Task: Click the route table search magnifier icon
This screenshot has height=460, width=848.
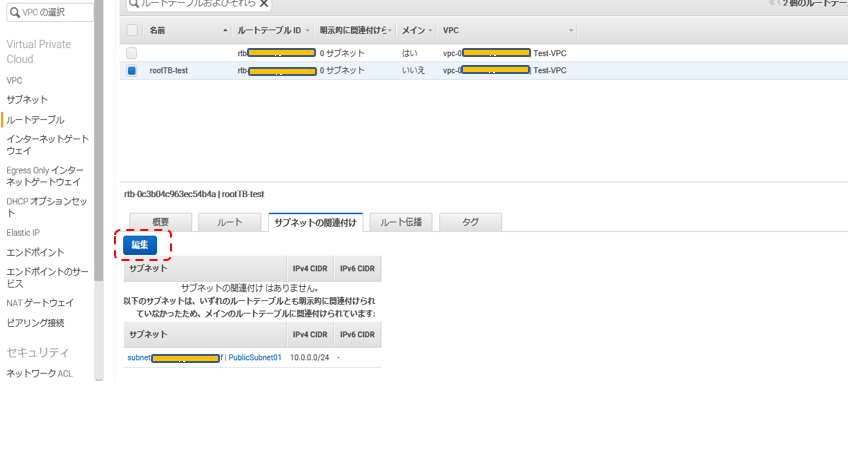Action: (x=134, y=4)
